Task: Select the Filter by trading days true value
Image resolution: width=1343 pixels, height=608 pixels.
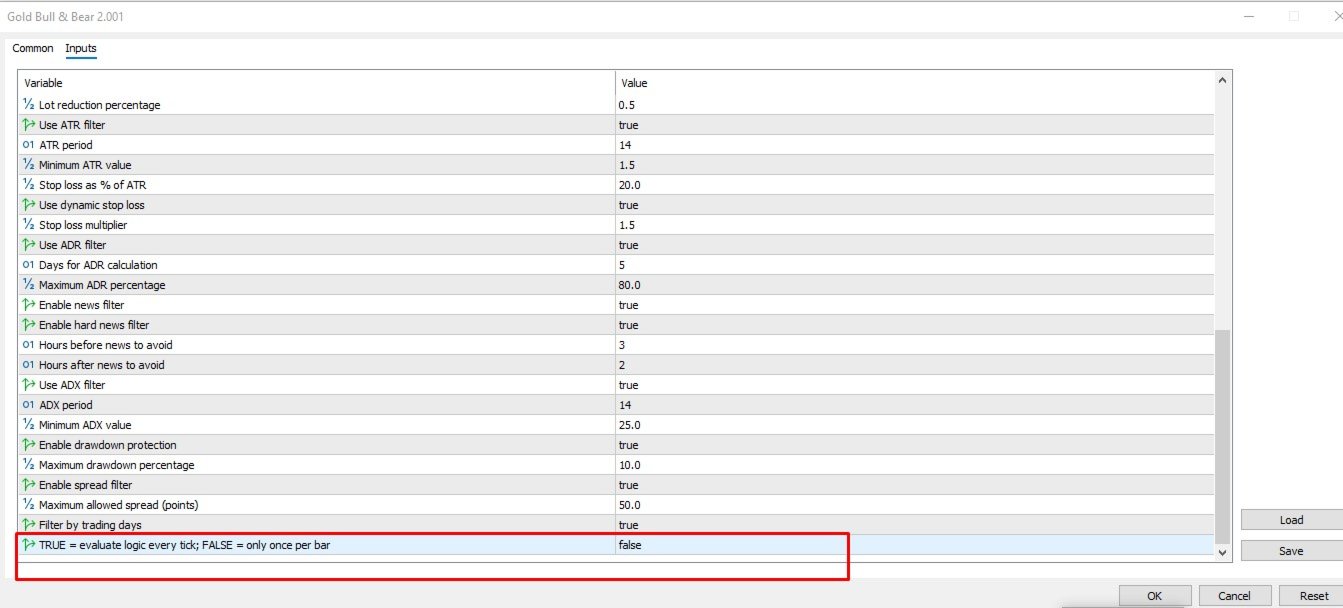Action: point(914,525)
